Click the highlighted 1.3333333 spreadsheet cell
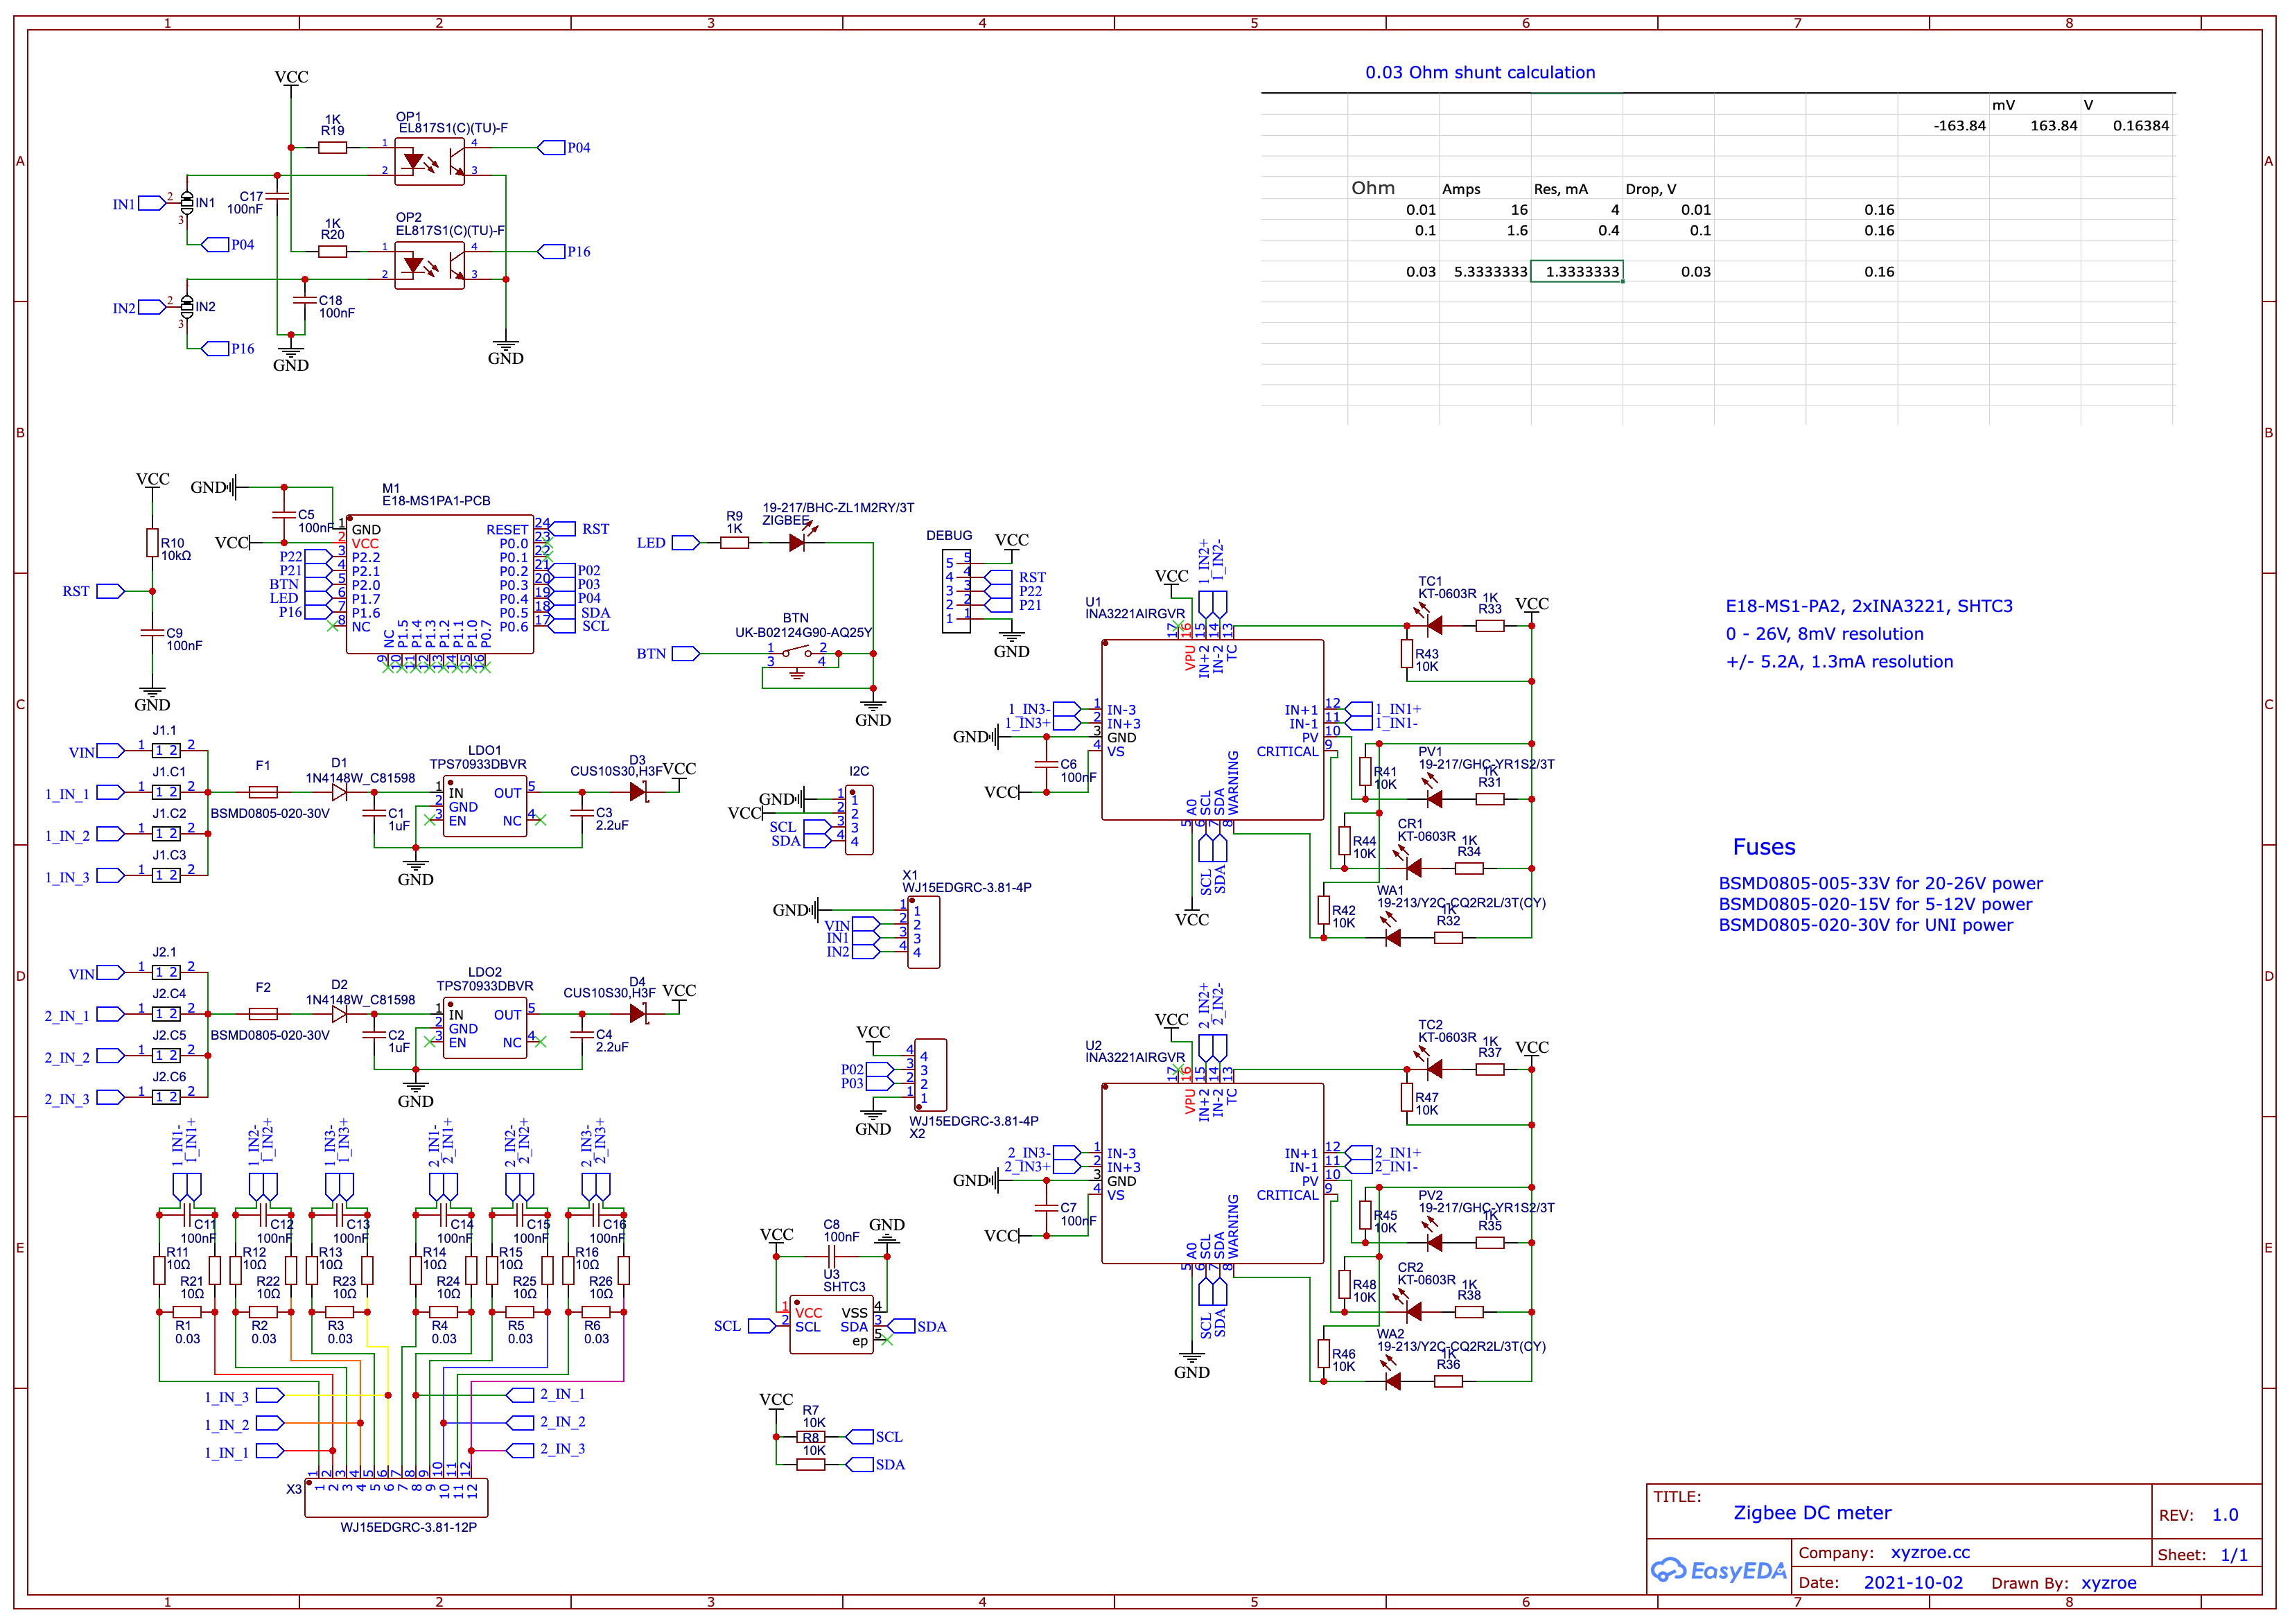 click(1576, 271)
